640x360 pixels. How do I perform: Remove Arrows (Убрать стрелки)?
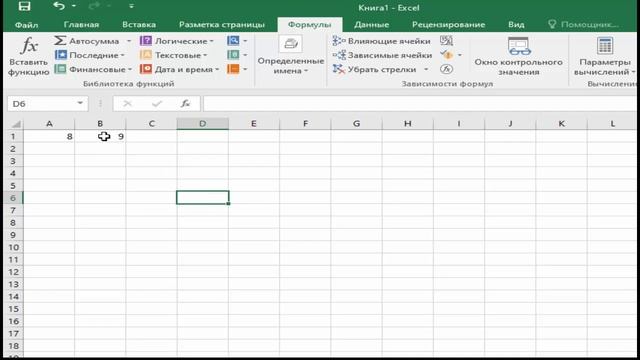[375, 69]
